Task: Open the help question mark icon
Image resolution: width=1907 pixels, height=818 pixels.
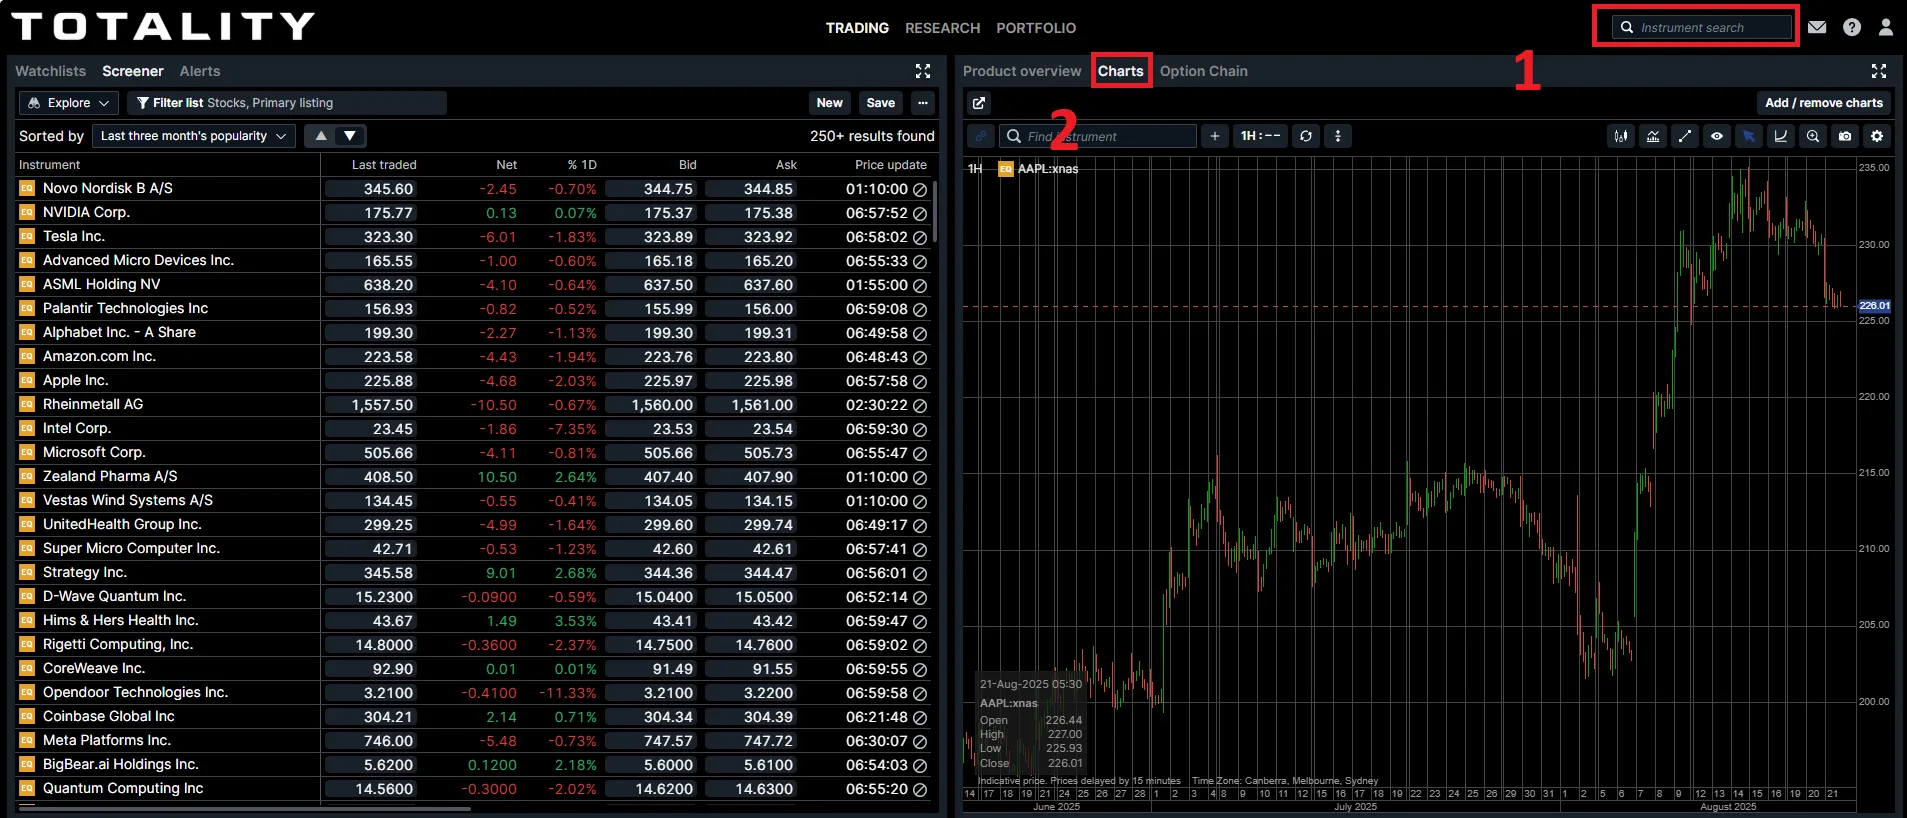Action: click(1852, 27)
